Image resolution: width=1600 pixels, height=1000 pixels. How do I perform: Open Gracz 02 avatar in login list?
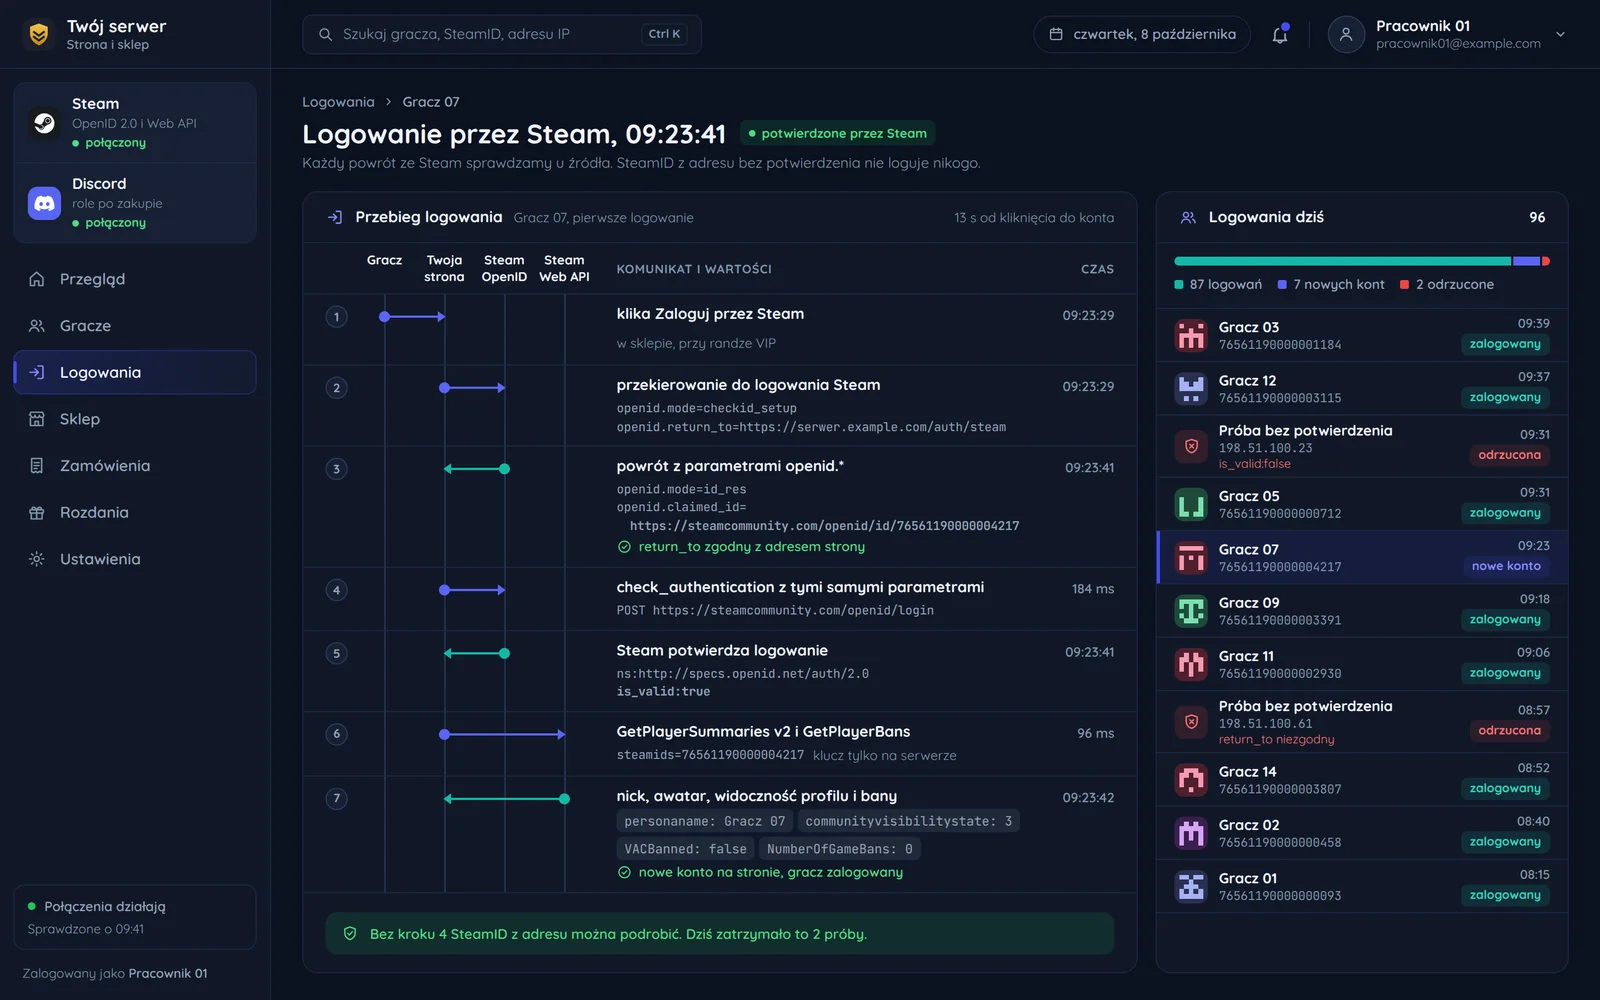(x=1191, y=833)
